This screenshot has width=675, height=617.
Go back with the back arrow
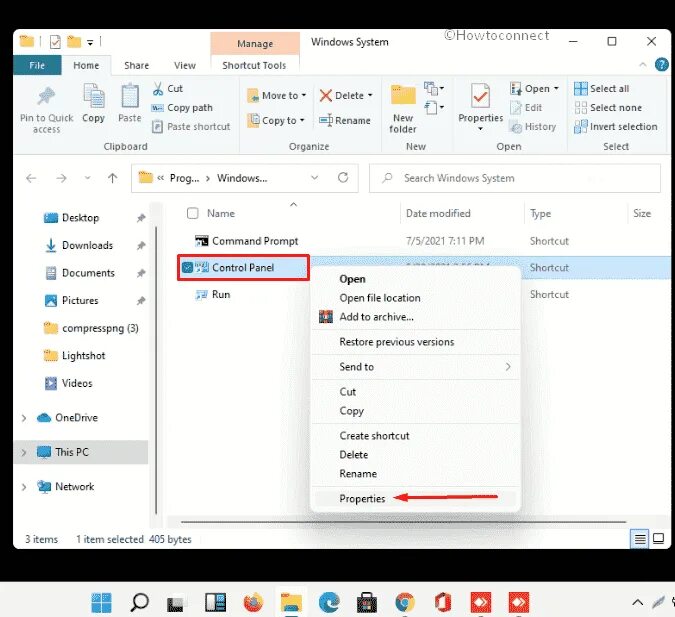[31, 178]
